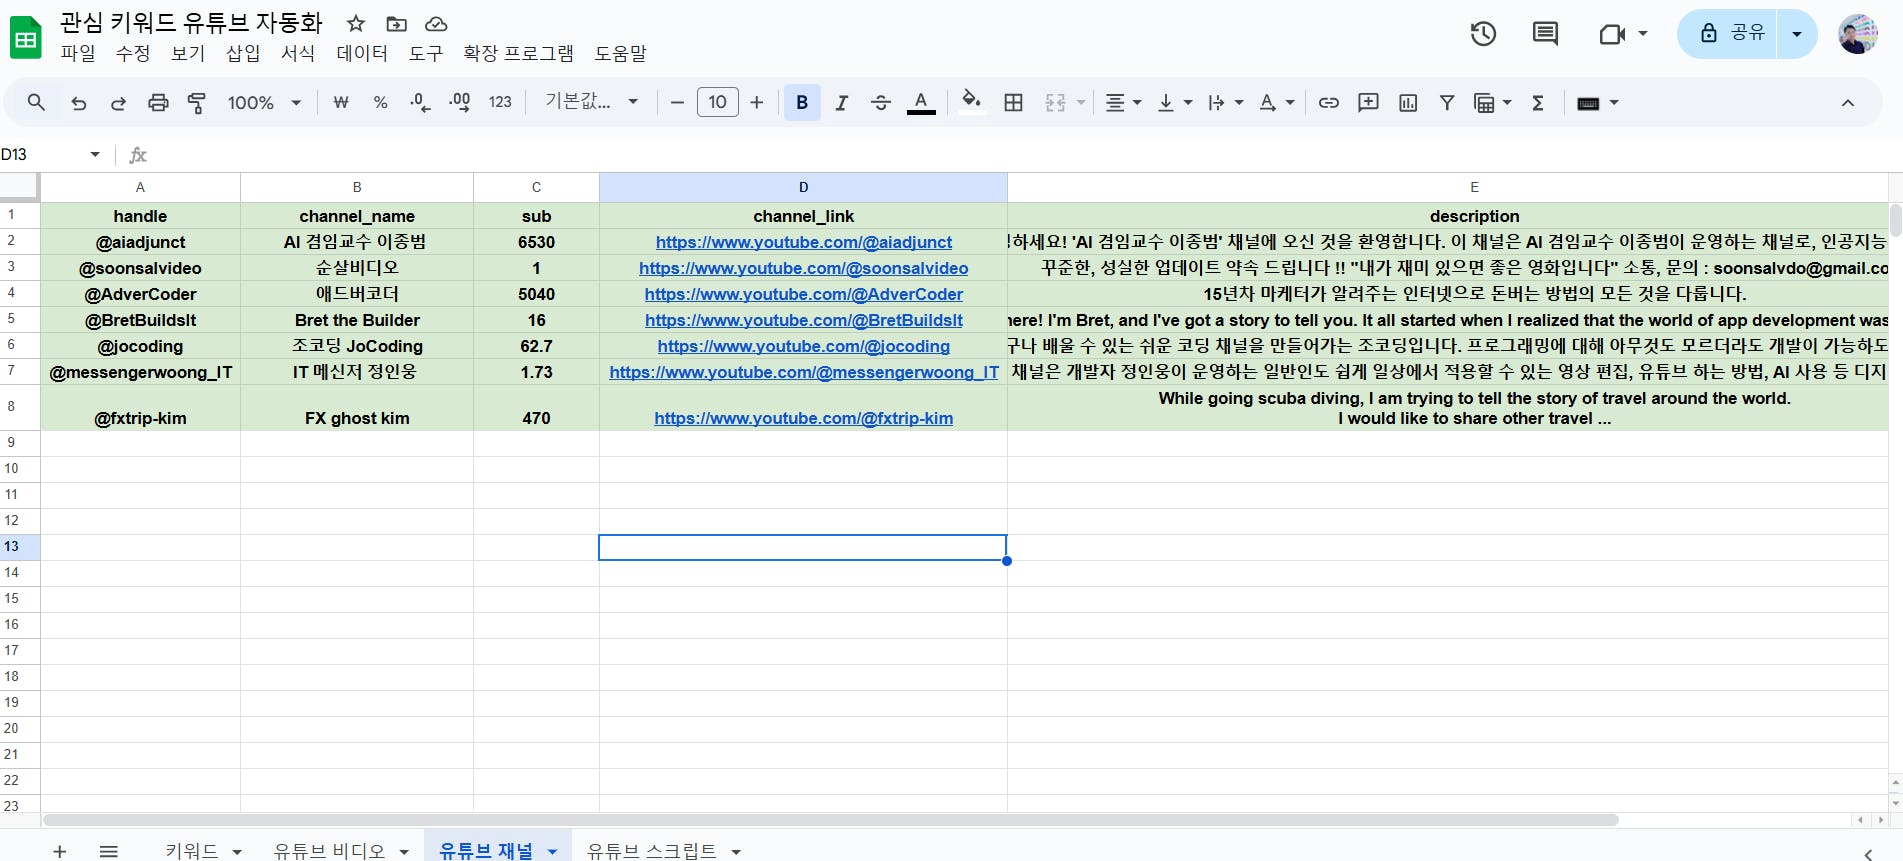Activate the paint format tool
1903x861 pixels.
(x=197, y=102)
